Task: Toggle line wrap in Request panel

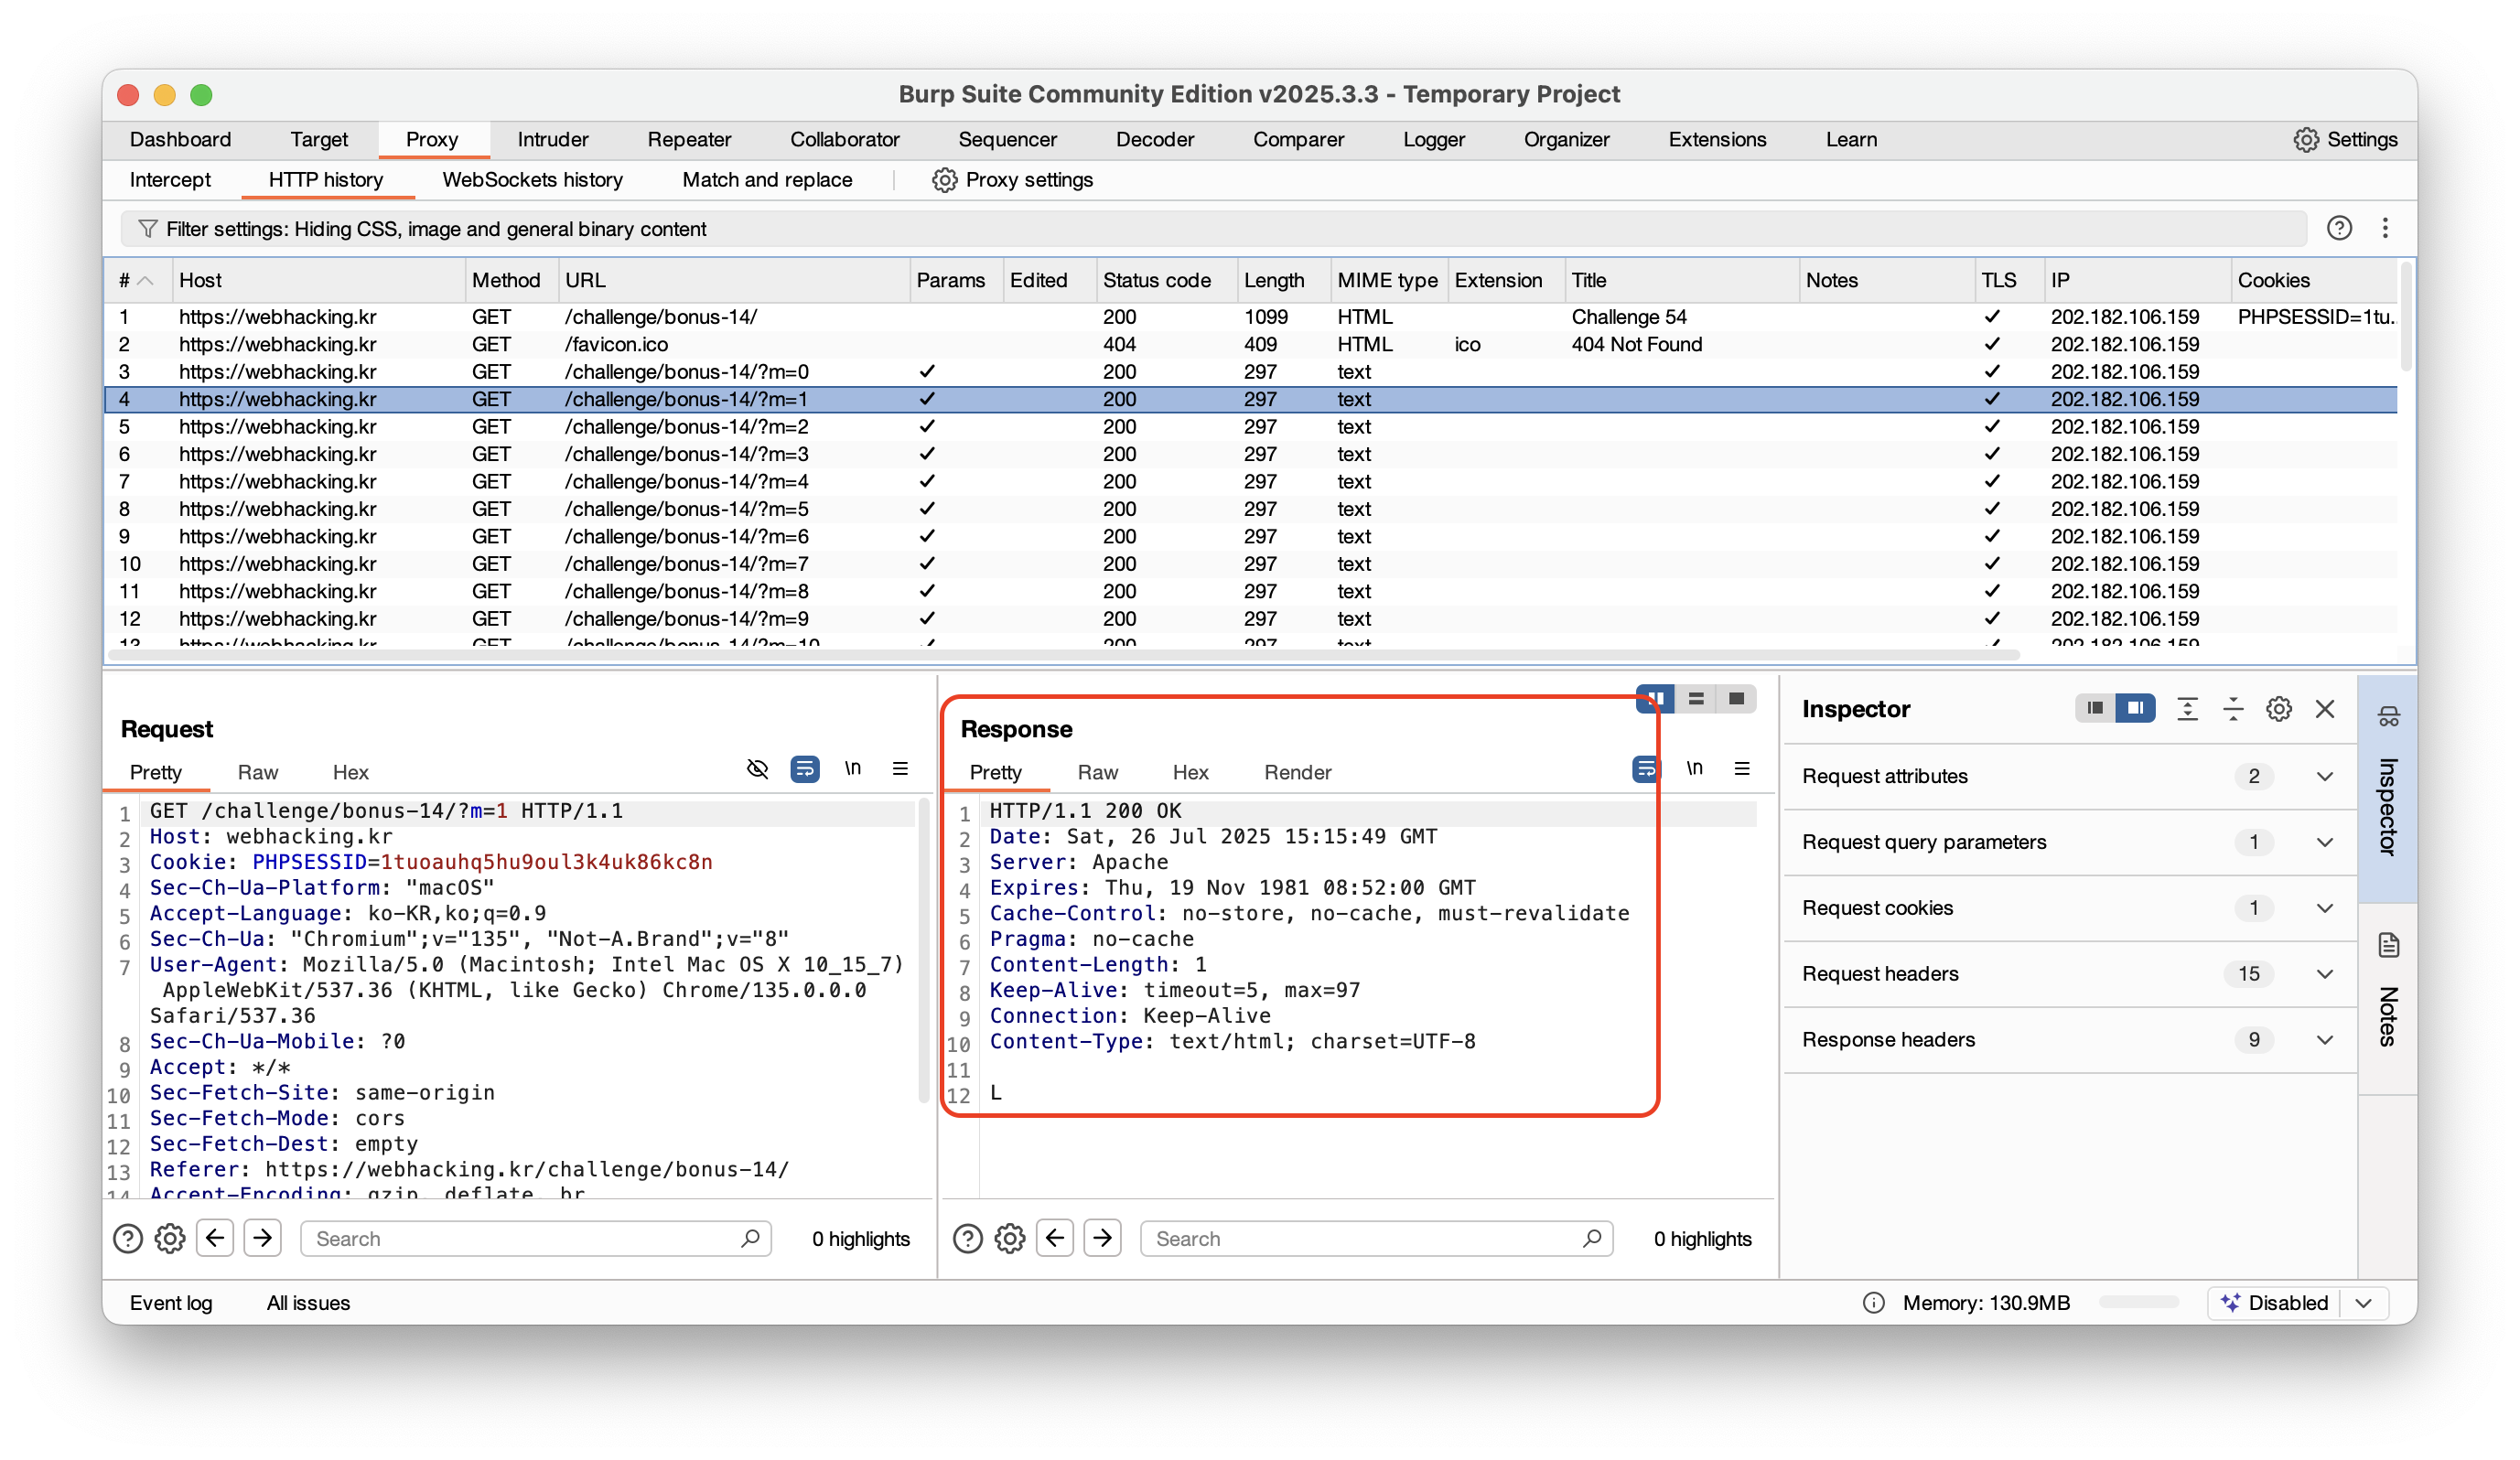Action: pyautogui.click(x=804, y=769)
